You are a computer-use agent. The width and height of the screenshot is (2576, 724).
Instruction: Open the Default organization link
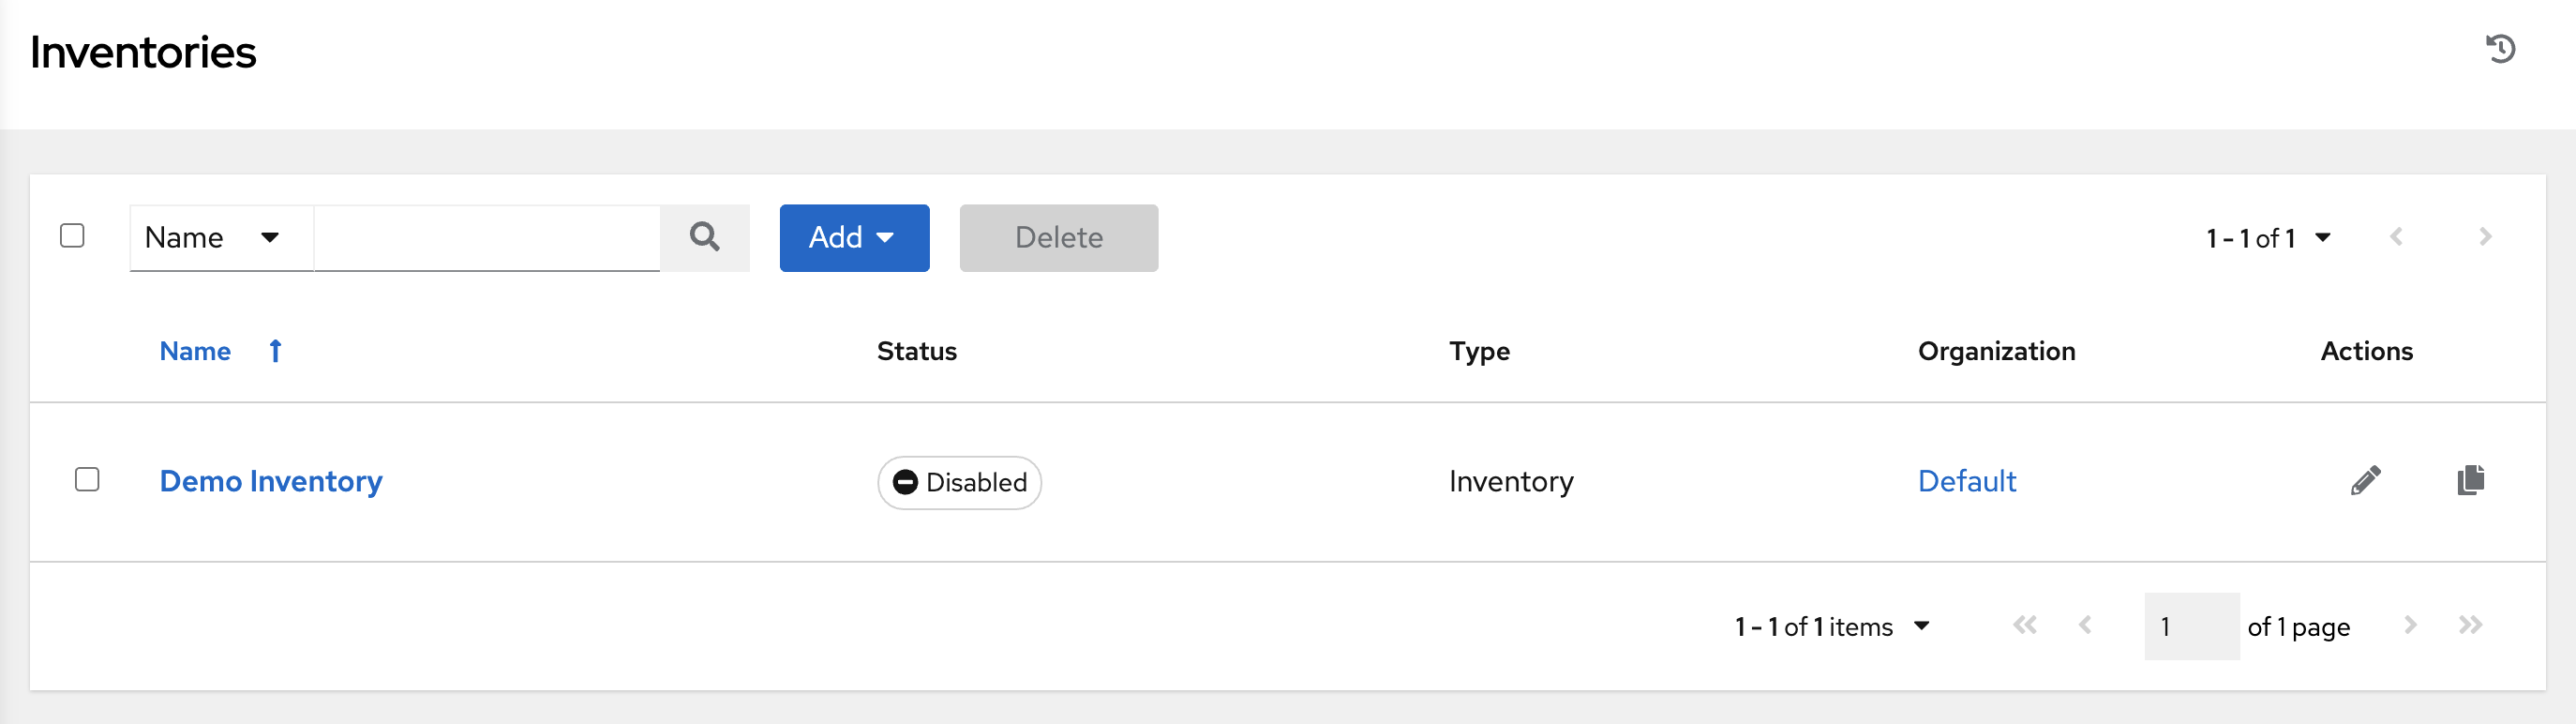coord(1966,481)
